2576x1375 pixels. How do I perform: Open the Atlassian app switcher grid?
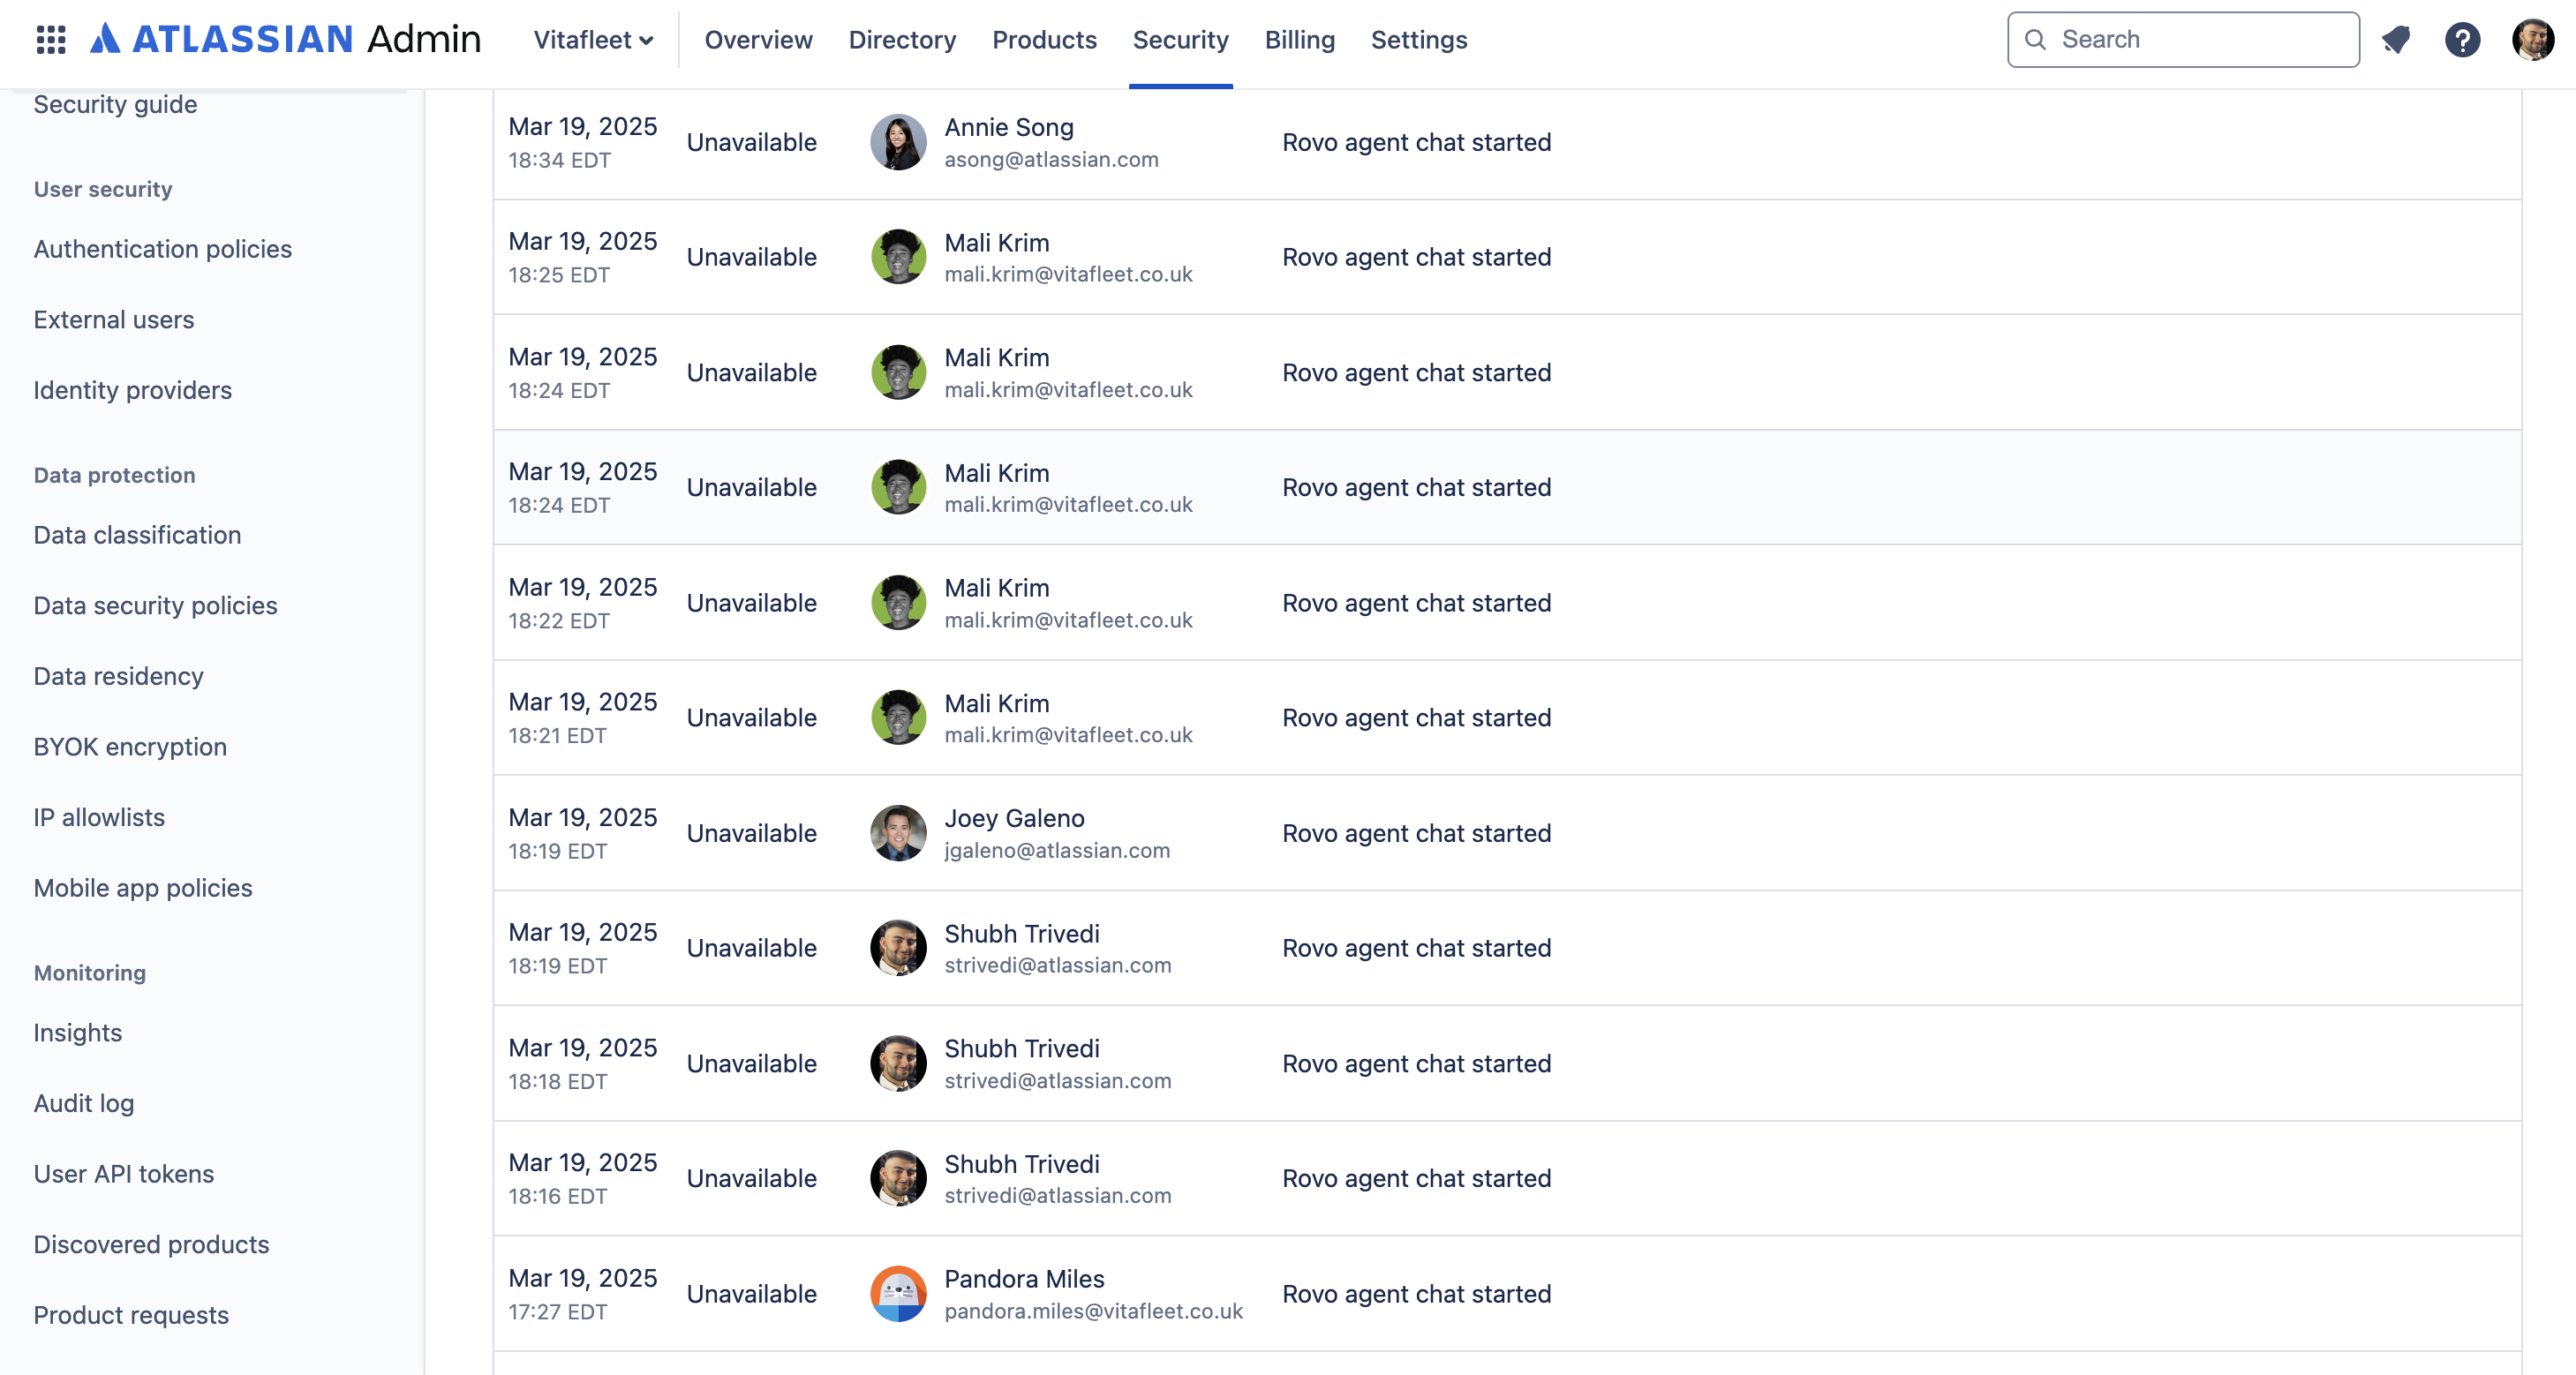[x=49, y=39]
